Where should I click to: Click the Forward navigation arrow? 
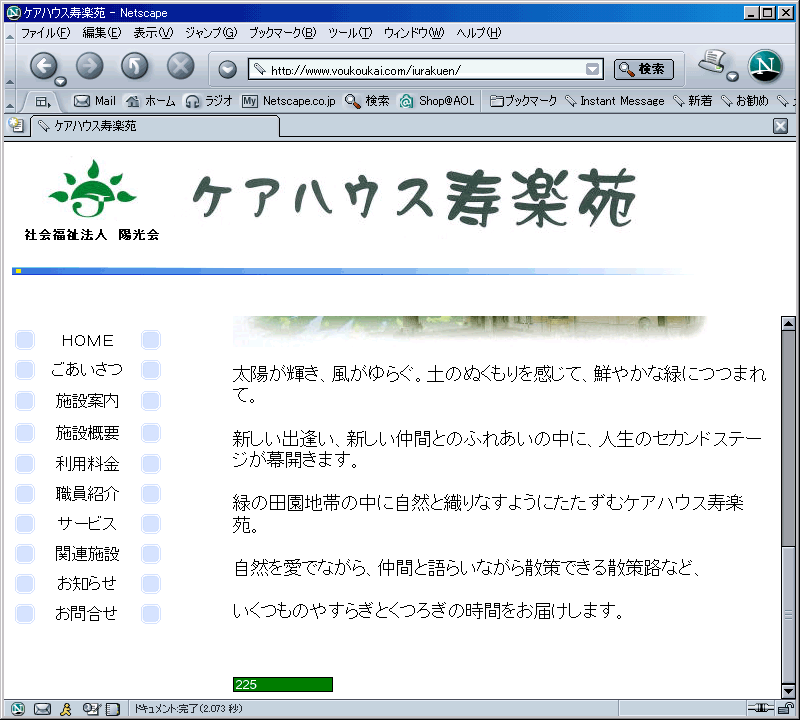tap(90, 66)
